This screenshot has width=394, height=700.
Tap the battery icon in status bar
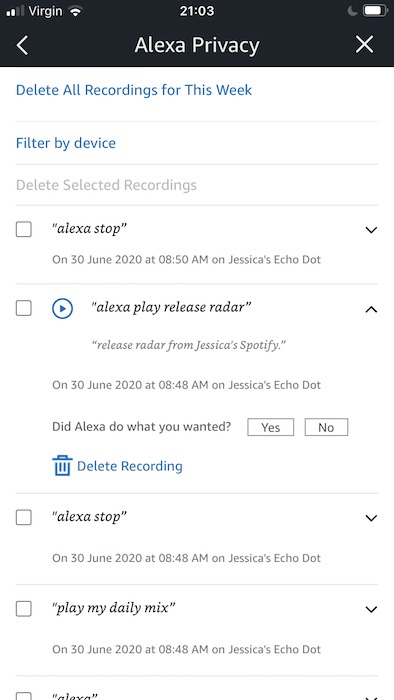pos(375,11)
